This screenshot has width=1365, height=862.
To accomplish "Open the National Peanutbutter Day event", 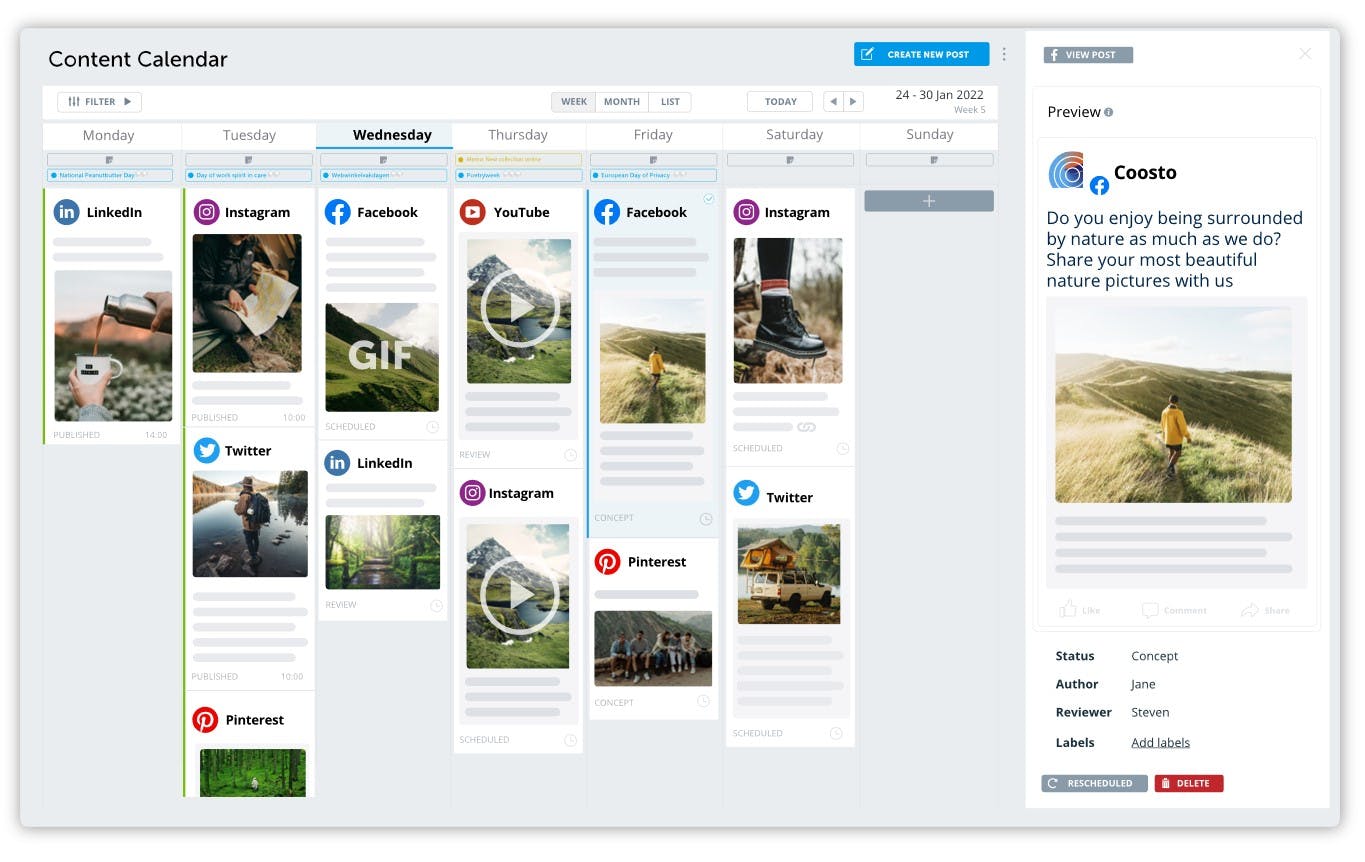I will point(110,175).
